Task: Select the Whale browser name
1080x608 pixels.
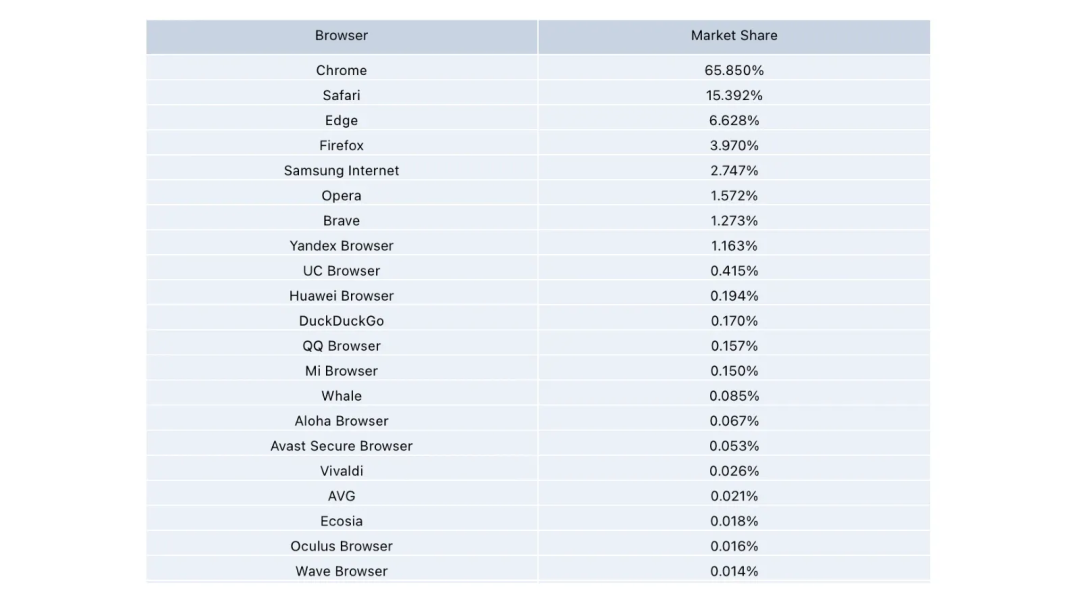Action: [x=341, y=395]
